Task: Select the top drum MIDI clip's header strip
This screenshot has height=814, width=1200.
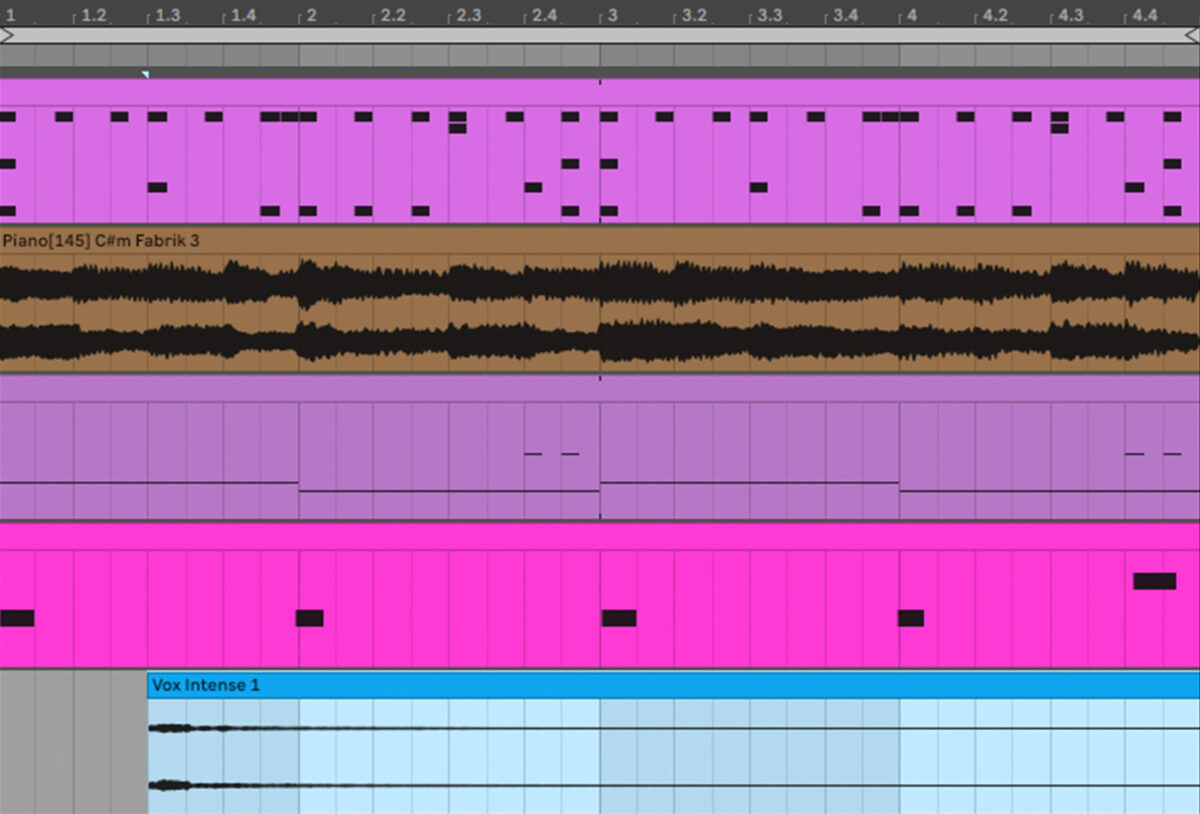Action: pos(600,92)
